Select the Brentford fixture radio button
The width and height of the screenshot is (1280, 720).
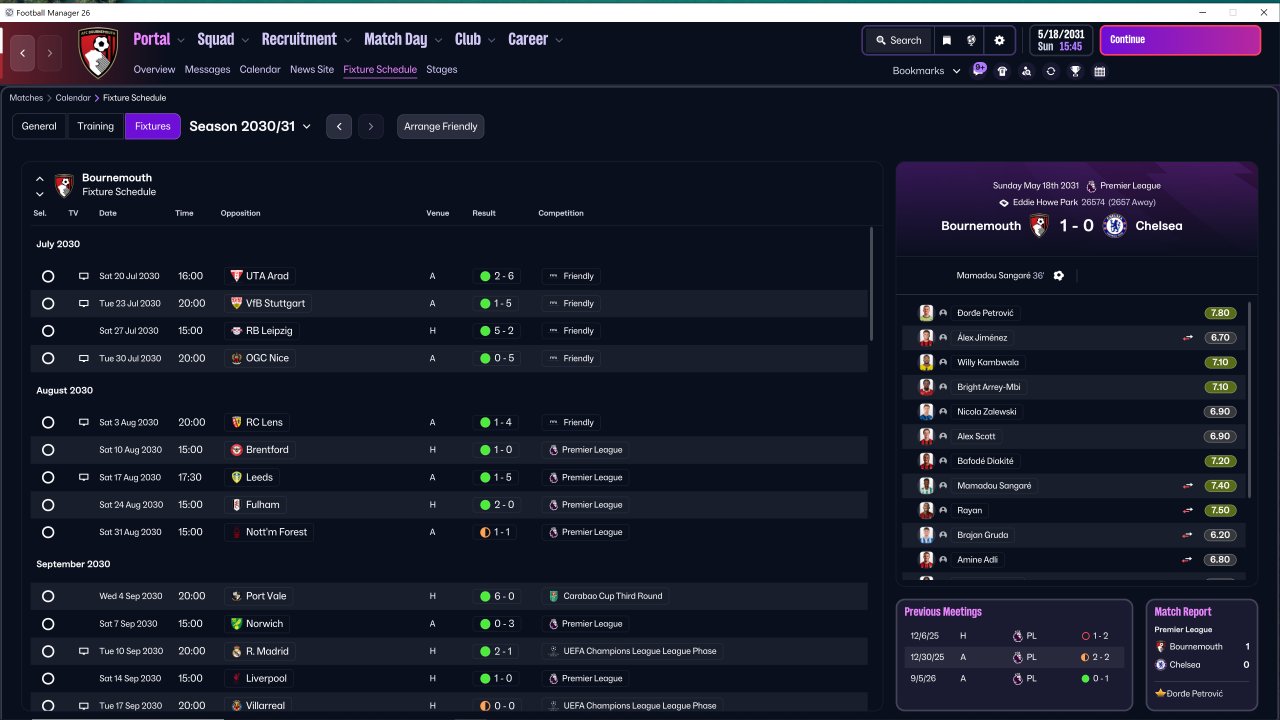click(47, 450)
